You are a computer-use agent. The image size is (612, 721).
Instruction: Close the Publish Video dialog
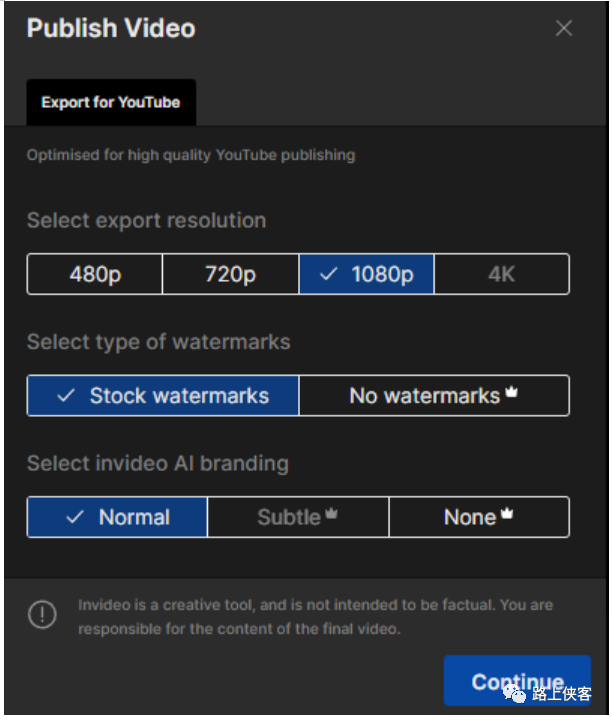pos(566,28)
